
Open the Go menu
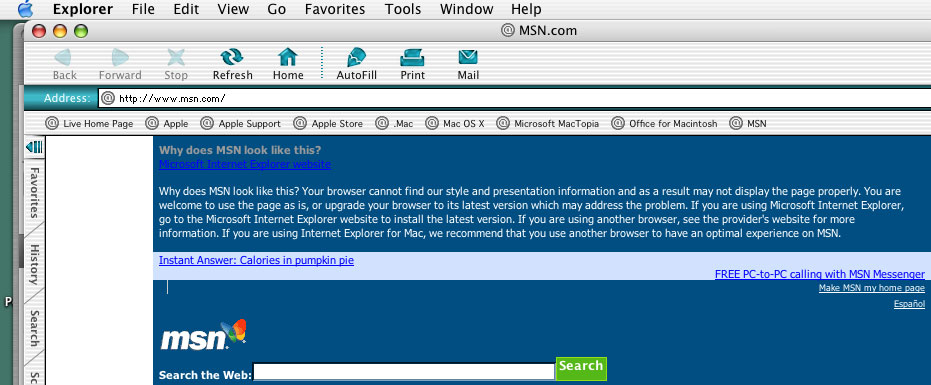click(277, 9)
